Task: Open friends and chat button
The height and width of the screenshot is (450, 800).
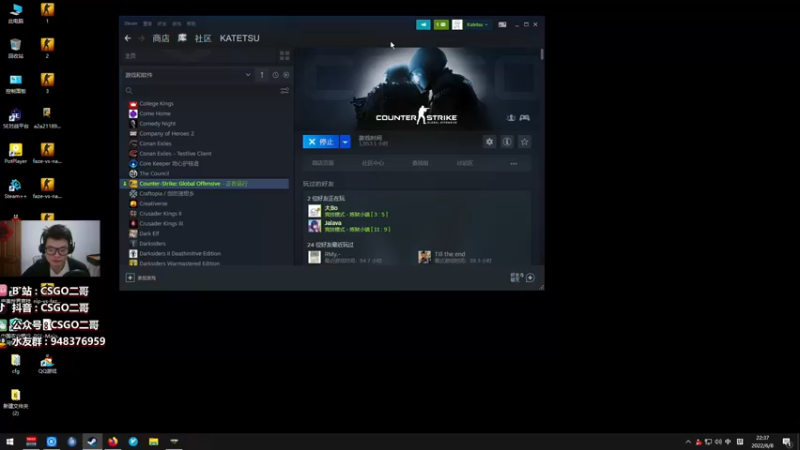Action: click(x=522, y=278)
